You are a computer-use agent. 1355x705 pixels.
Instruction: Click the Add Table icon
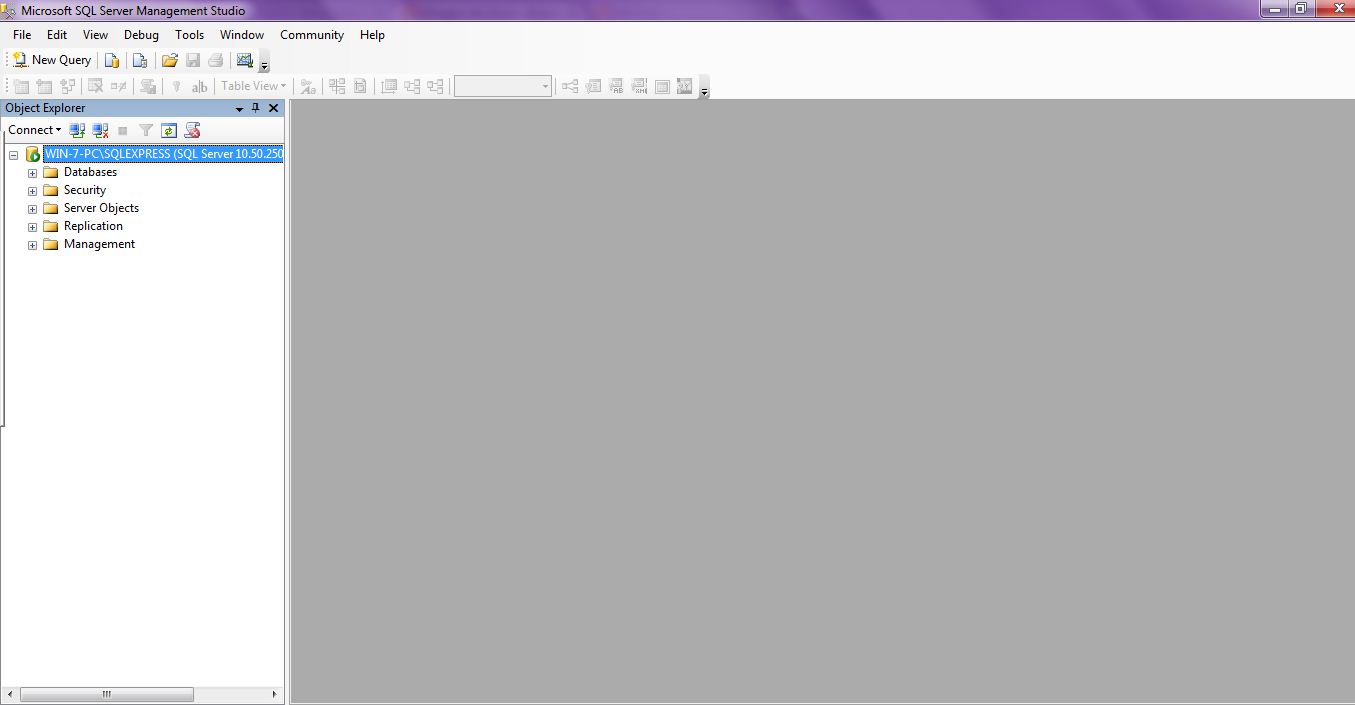click(x=44, y=86)
